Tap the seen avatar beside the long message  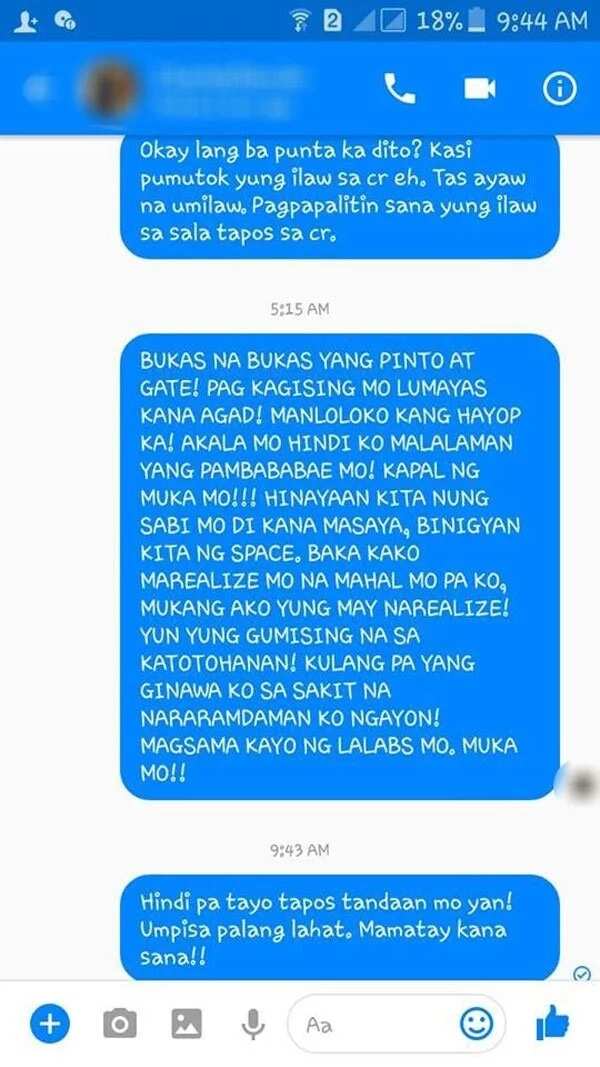580,785
